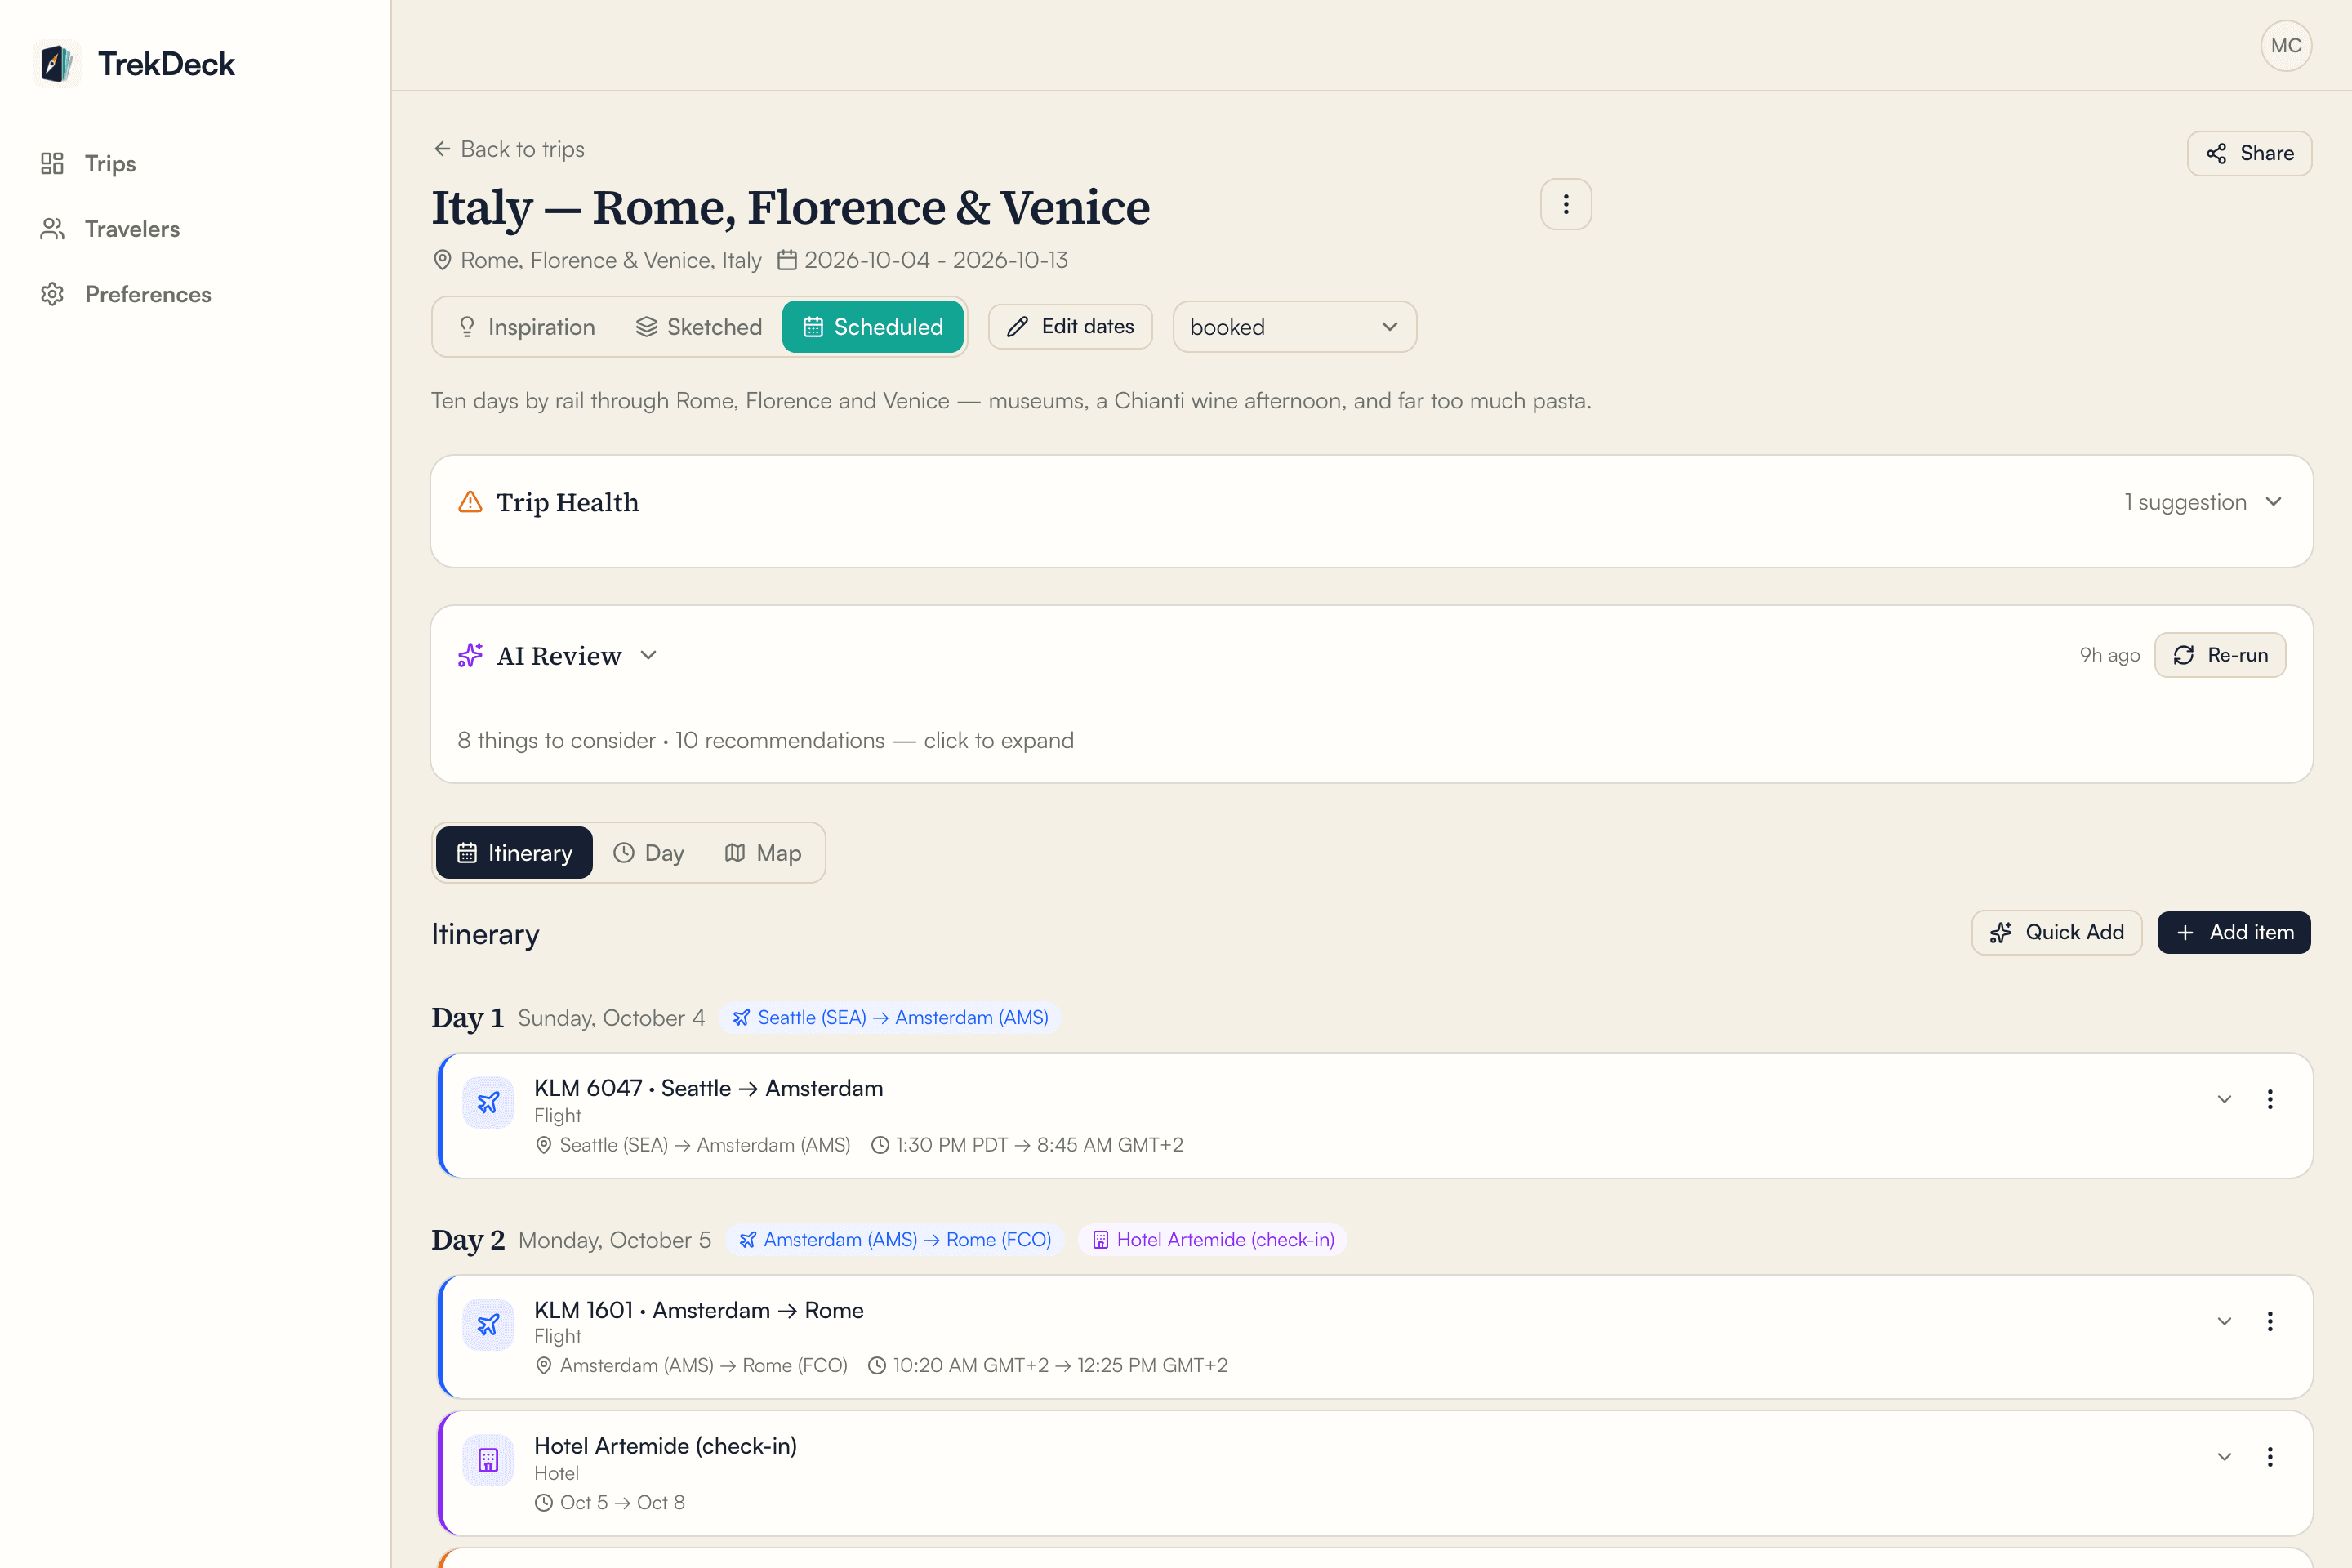
Task: Click the trip date range 2026-10-04 - 2026-10-13
Action: (936, 260)
